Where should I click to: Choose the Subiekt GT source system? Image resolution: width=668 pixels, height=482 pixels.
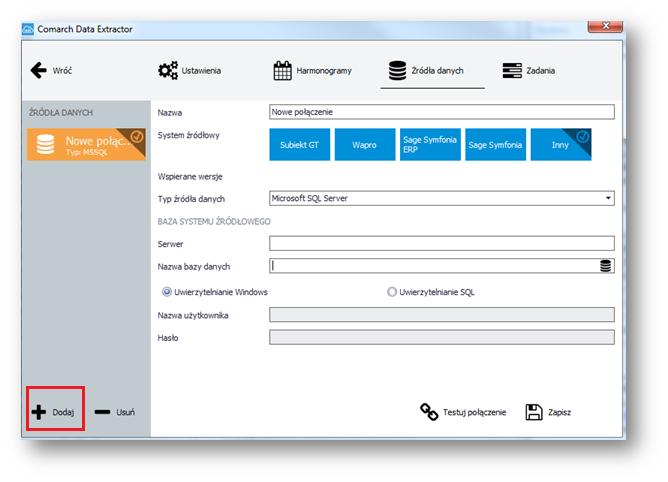click(299, 144)
